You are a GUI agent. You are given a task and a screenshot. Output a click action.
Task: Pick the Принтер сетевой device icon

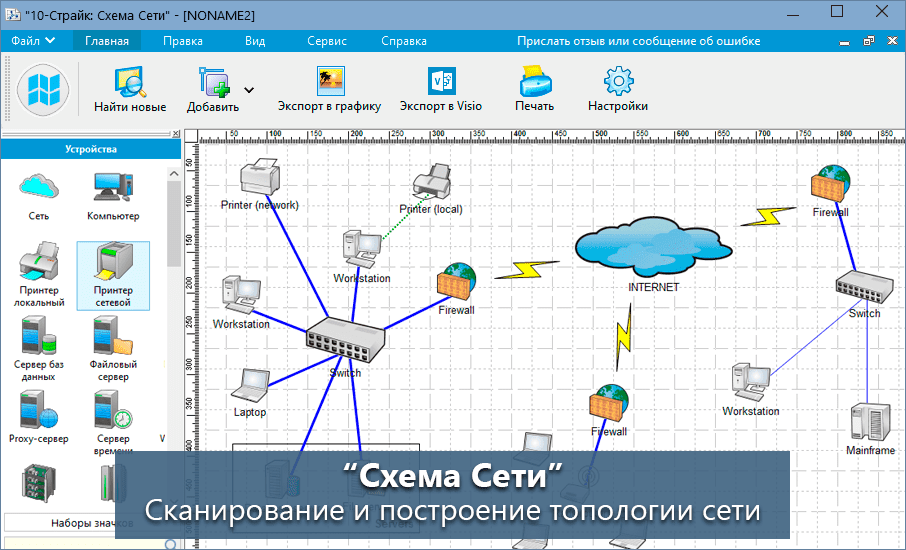pyautogui.click(x=112, y=264)
